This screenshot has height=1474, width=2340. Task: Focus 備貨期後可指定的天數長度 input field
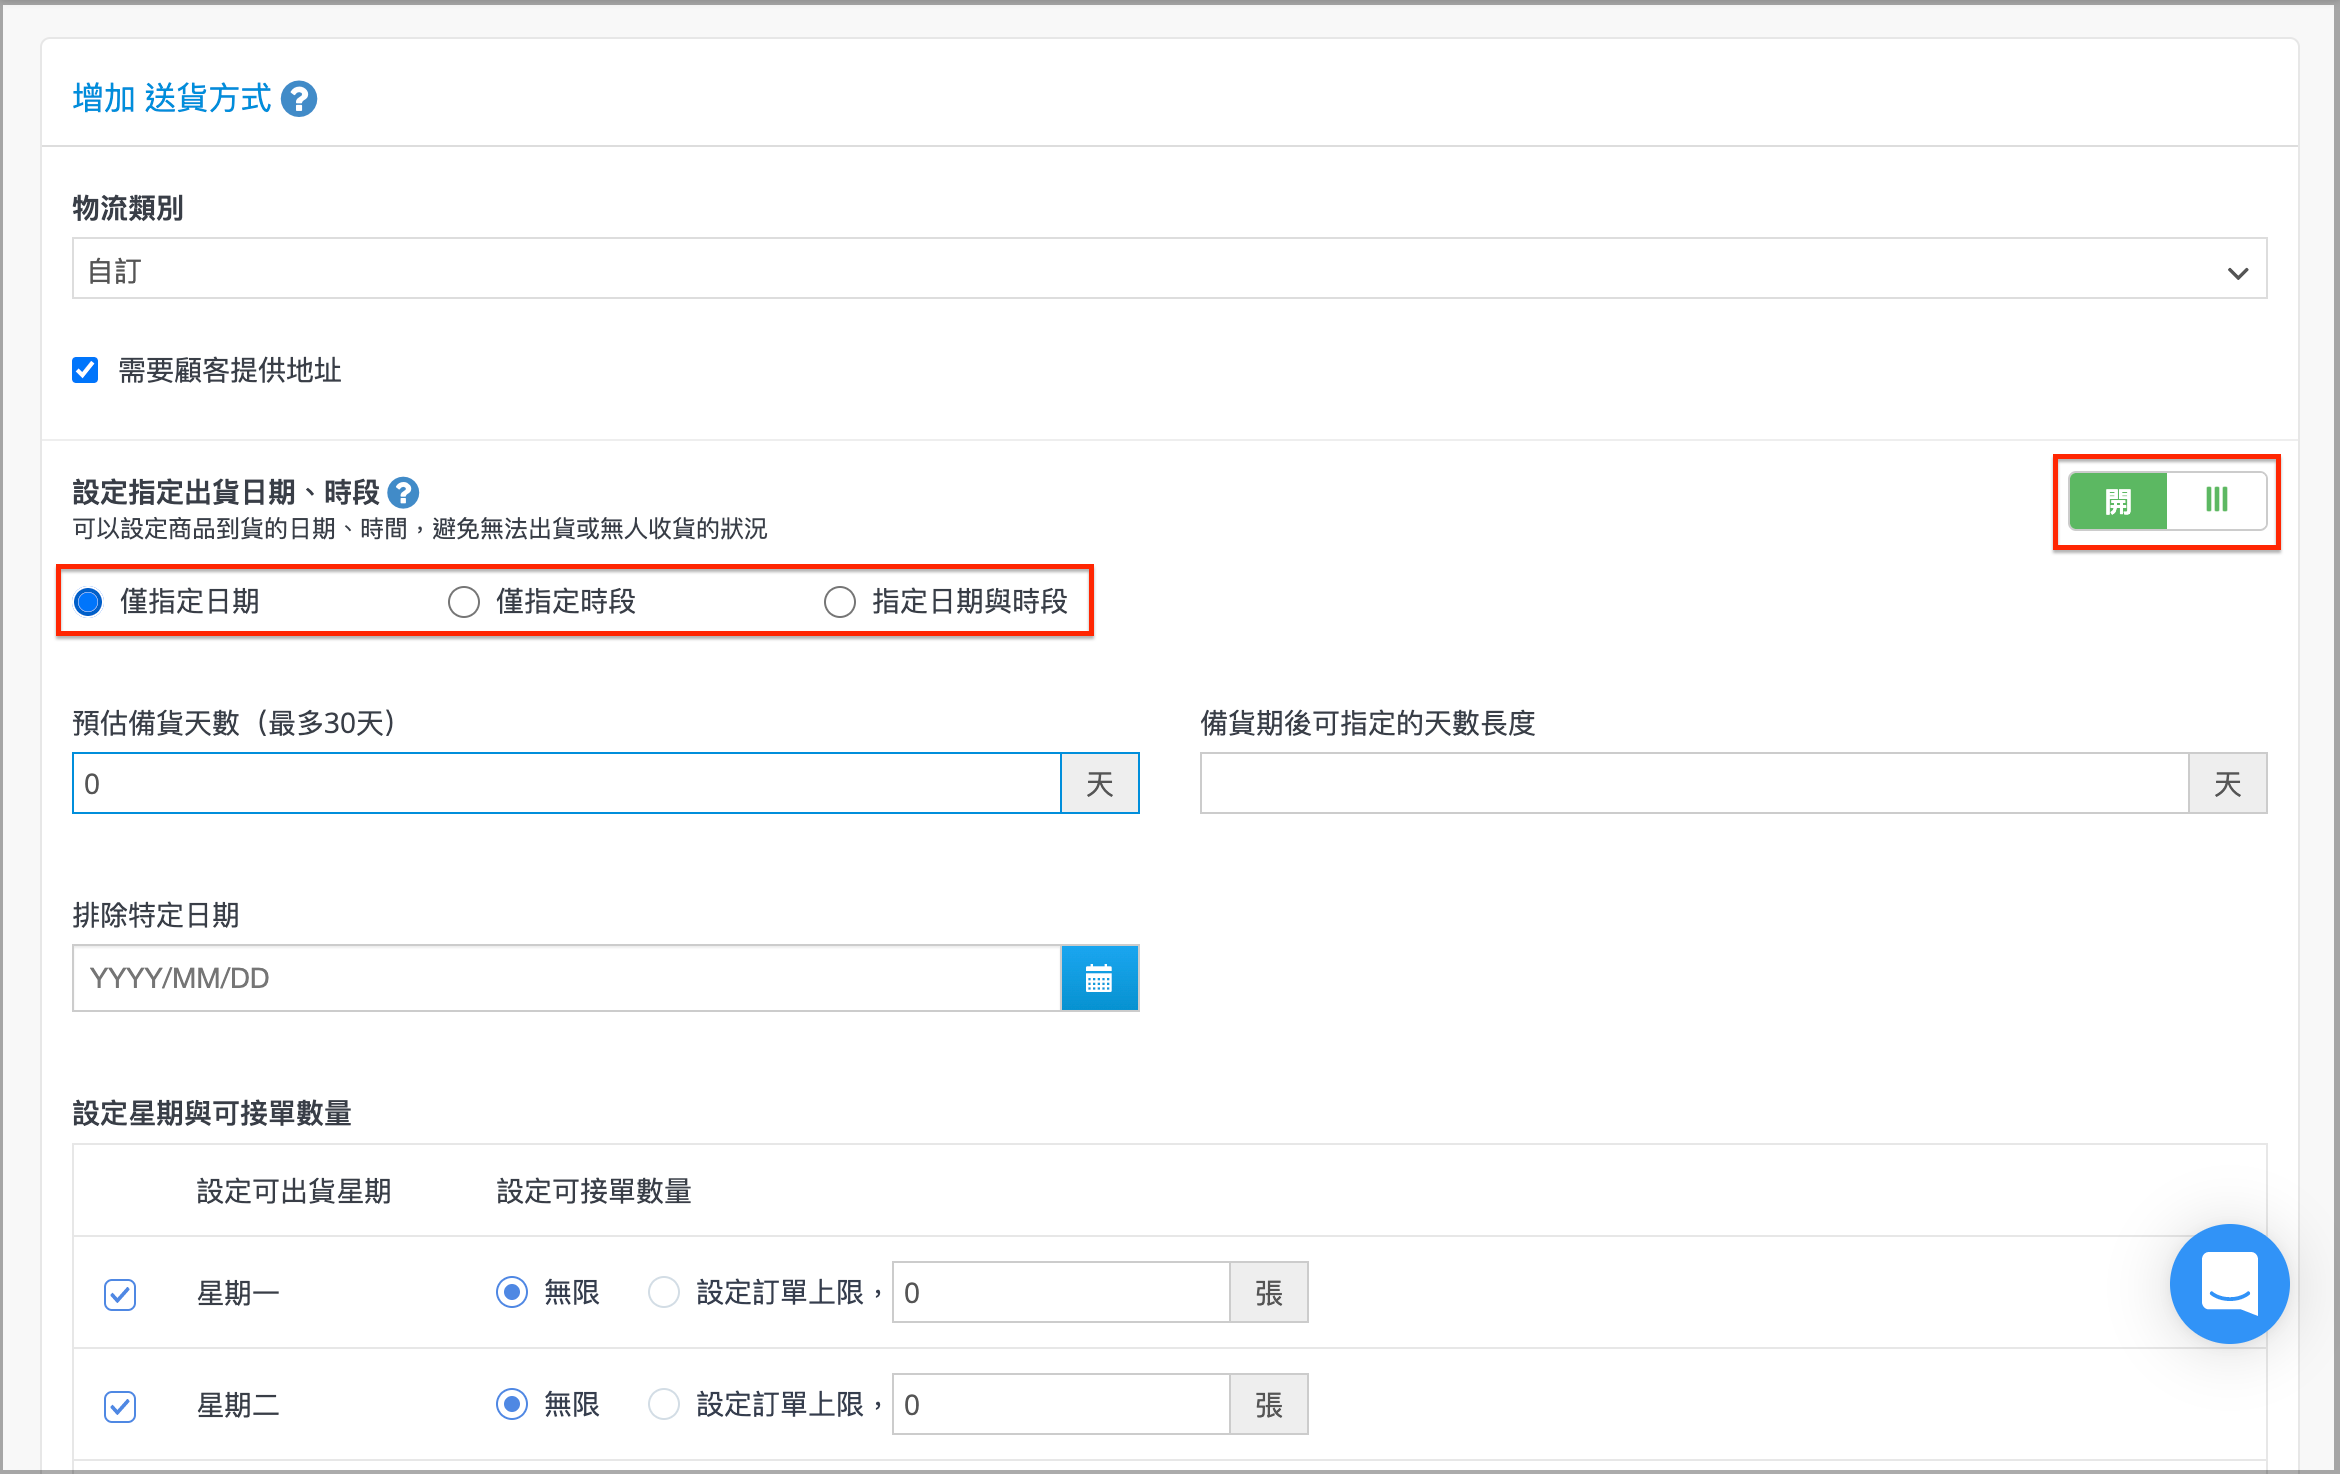1695,783
